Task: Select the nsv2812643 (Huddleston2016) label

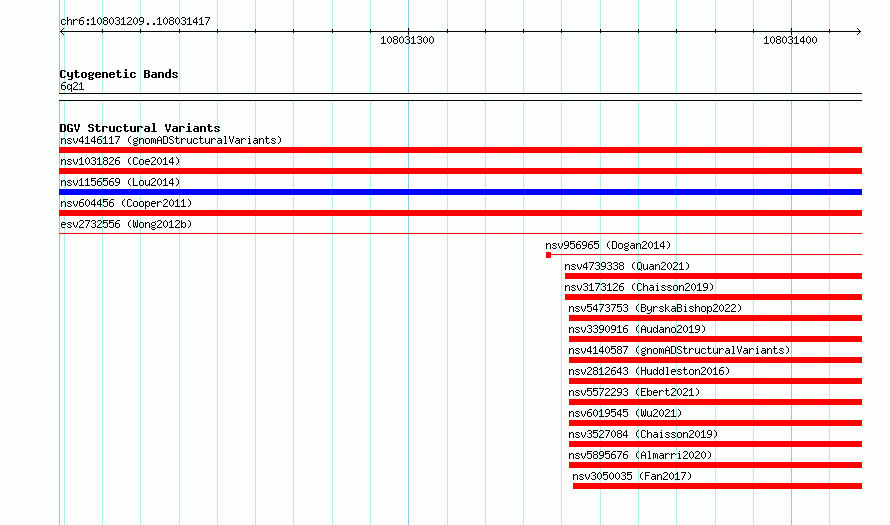Action: (649, 371)
